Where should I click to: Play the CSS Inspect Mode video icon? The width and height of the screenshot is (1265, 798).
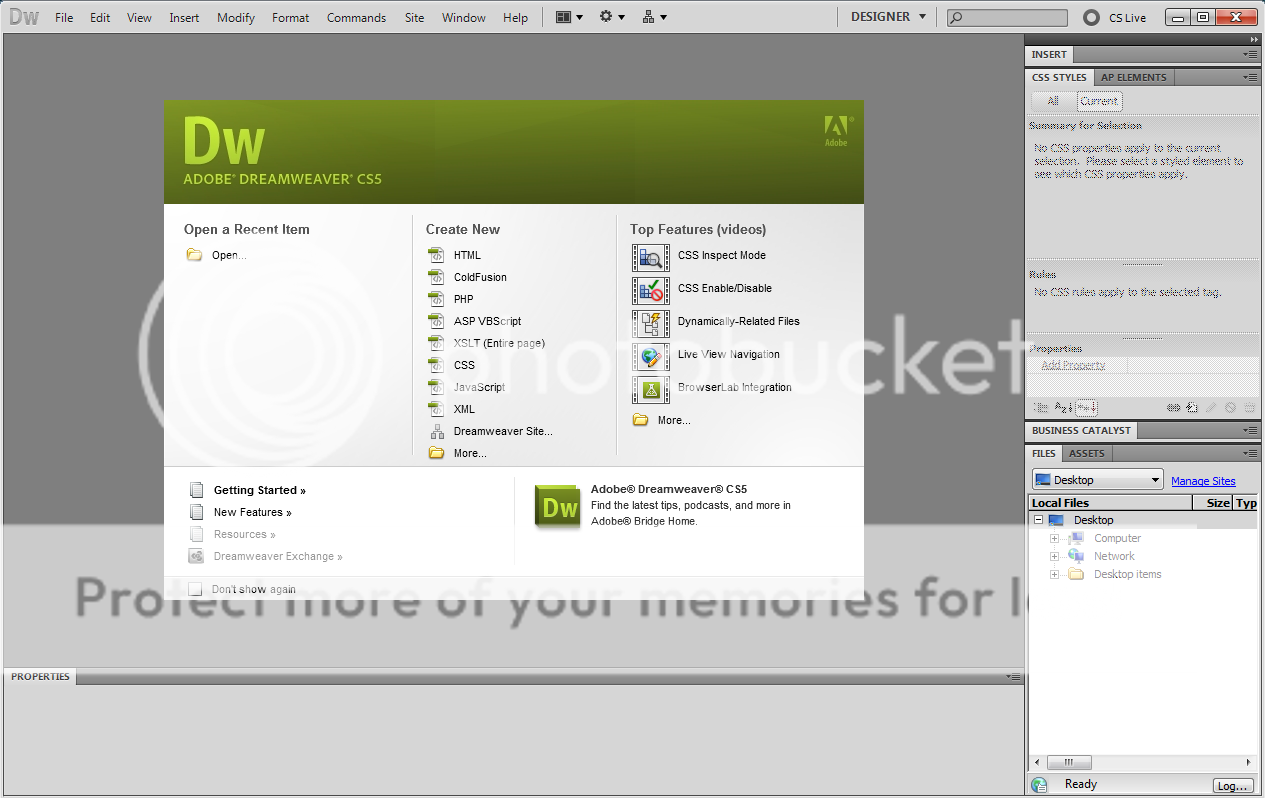tap(651, 257)
